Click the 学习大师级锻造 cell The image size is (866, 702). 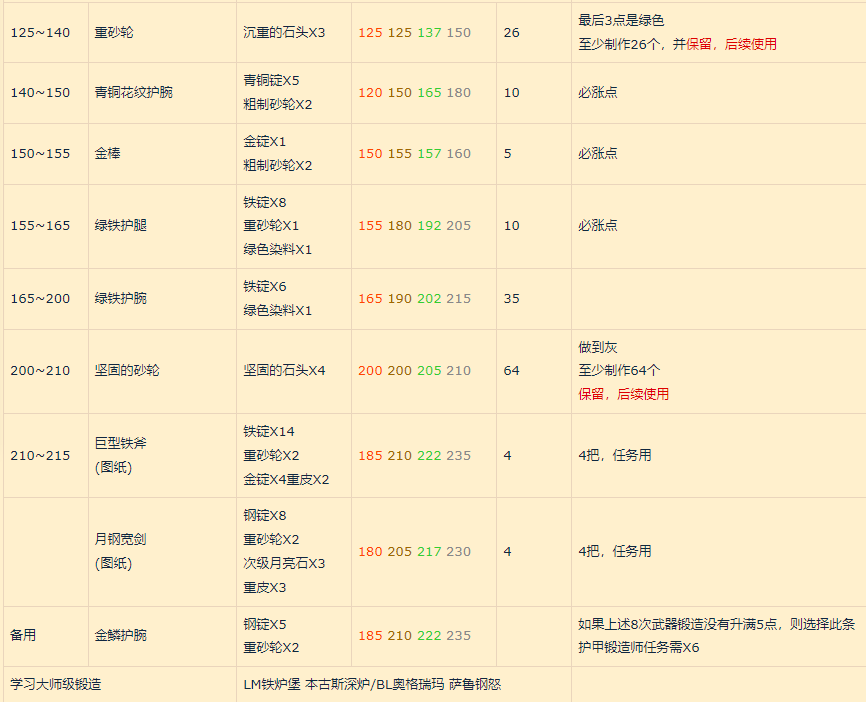coord(56,685)
